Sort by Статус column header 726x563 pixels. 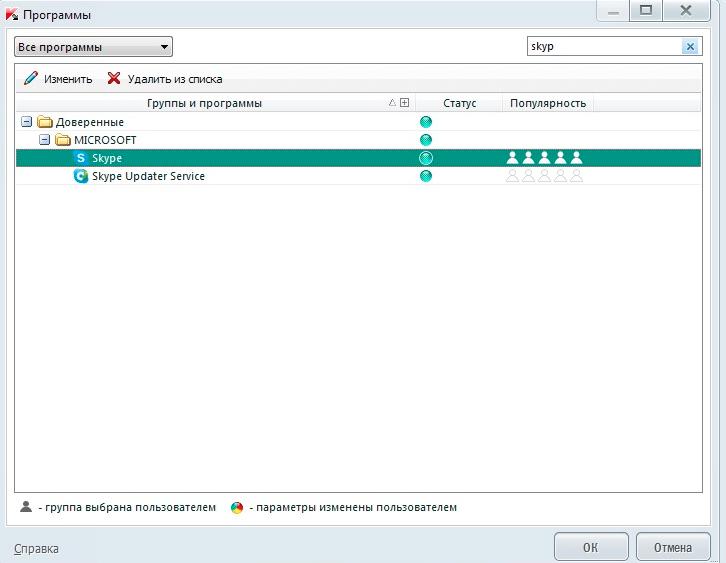click(459, 103)
